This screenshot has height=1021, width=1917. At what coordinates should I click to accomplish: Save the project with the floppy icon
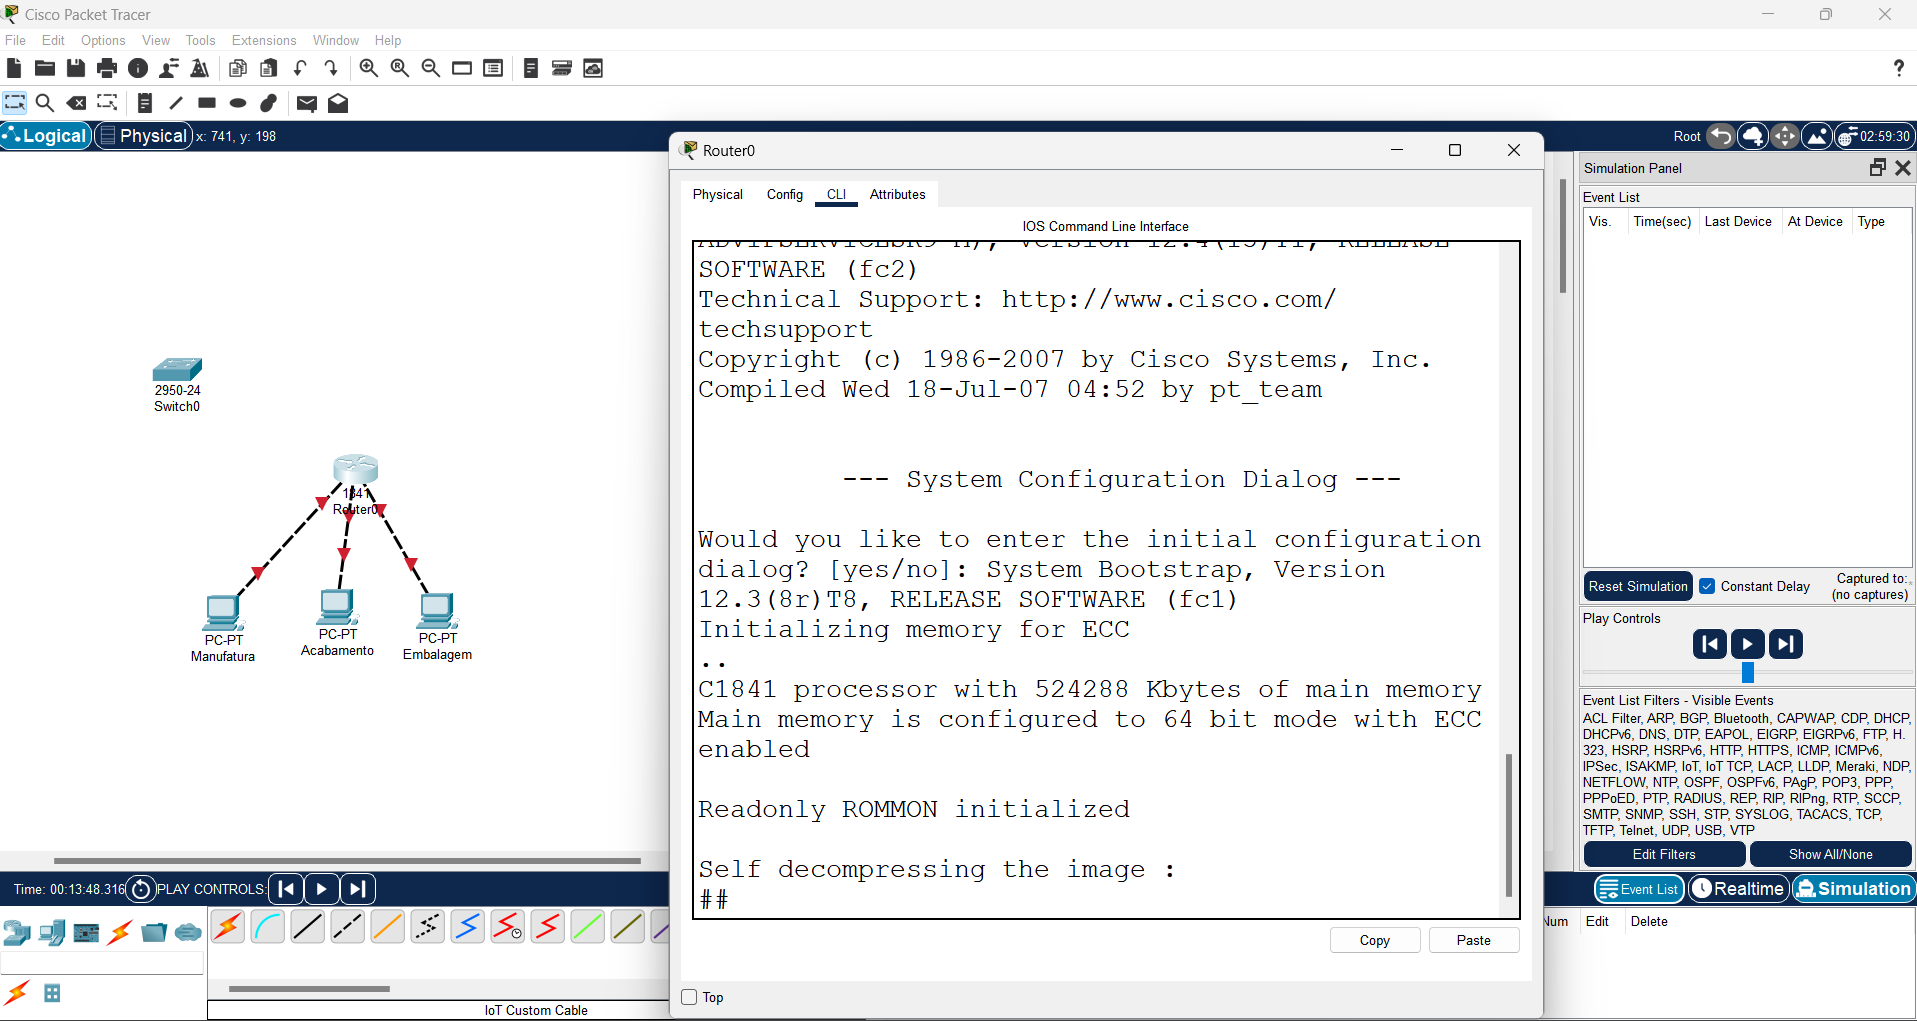(76, 68)
